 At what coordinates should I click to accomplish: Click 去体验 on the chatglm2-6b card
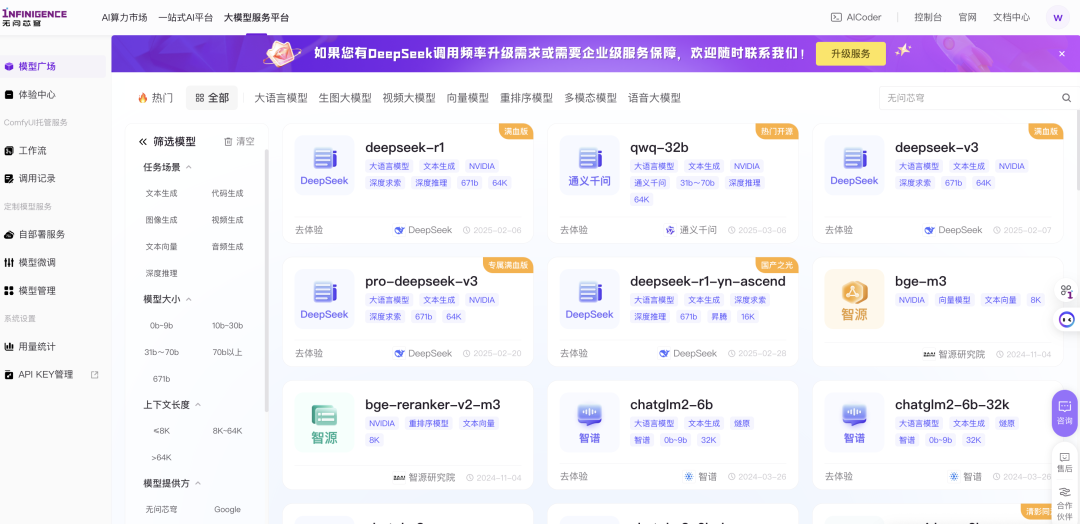[574, 476]
